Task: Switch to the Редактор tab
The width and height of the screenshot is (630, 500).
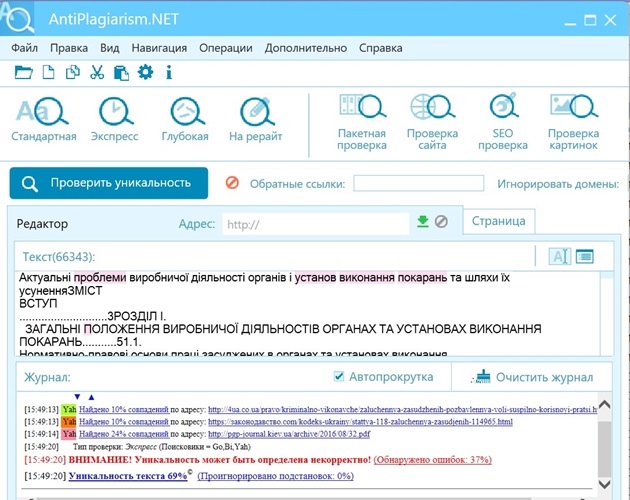Action: tap(42, 224)
